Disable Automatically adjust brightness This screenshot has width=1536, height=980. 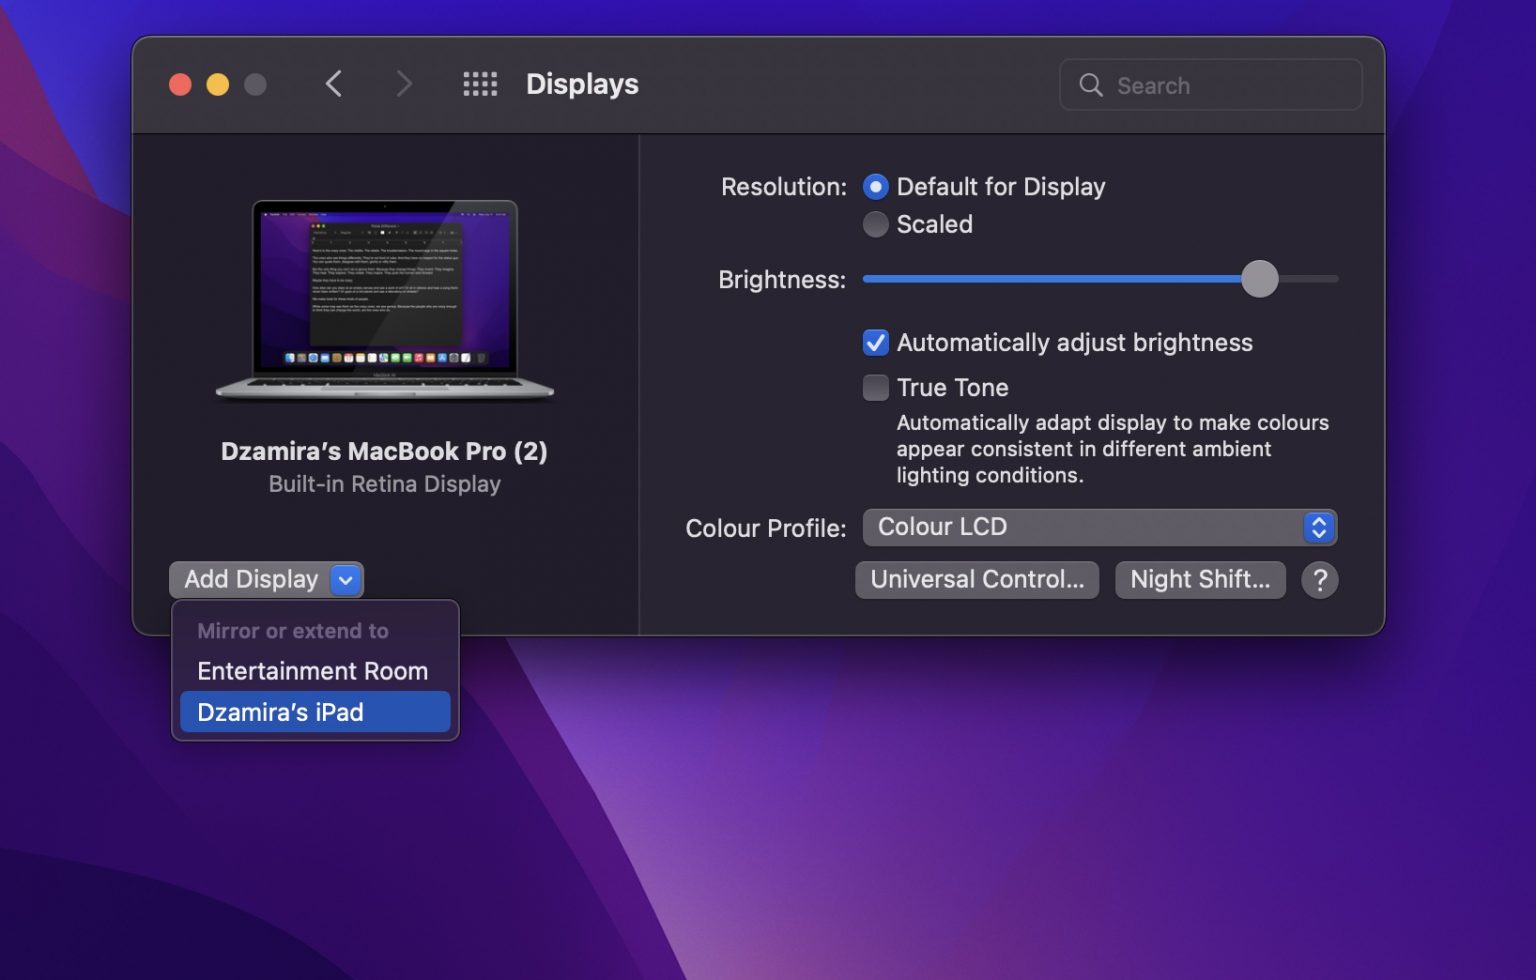pyautogui.click(x=875, y=342)
